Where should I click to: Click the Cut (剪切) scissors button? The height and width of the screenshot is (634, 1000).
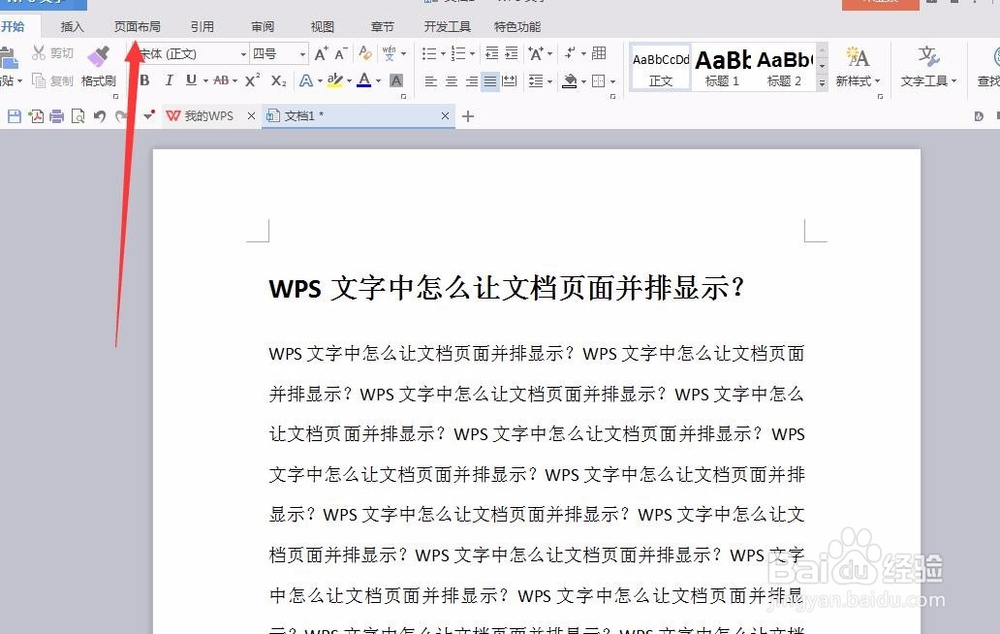pyautogui.click(x=53, y=53)
